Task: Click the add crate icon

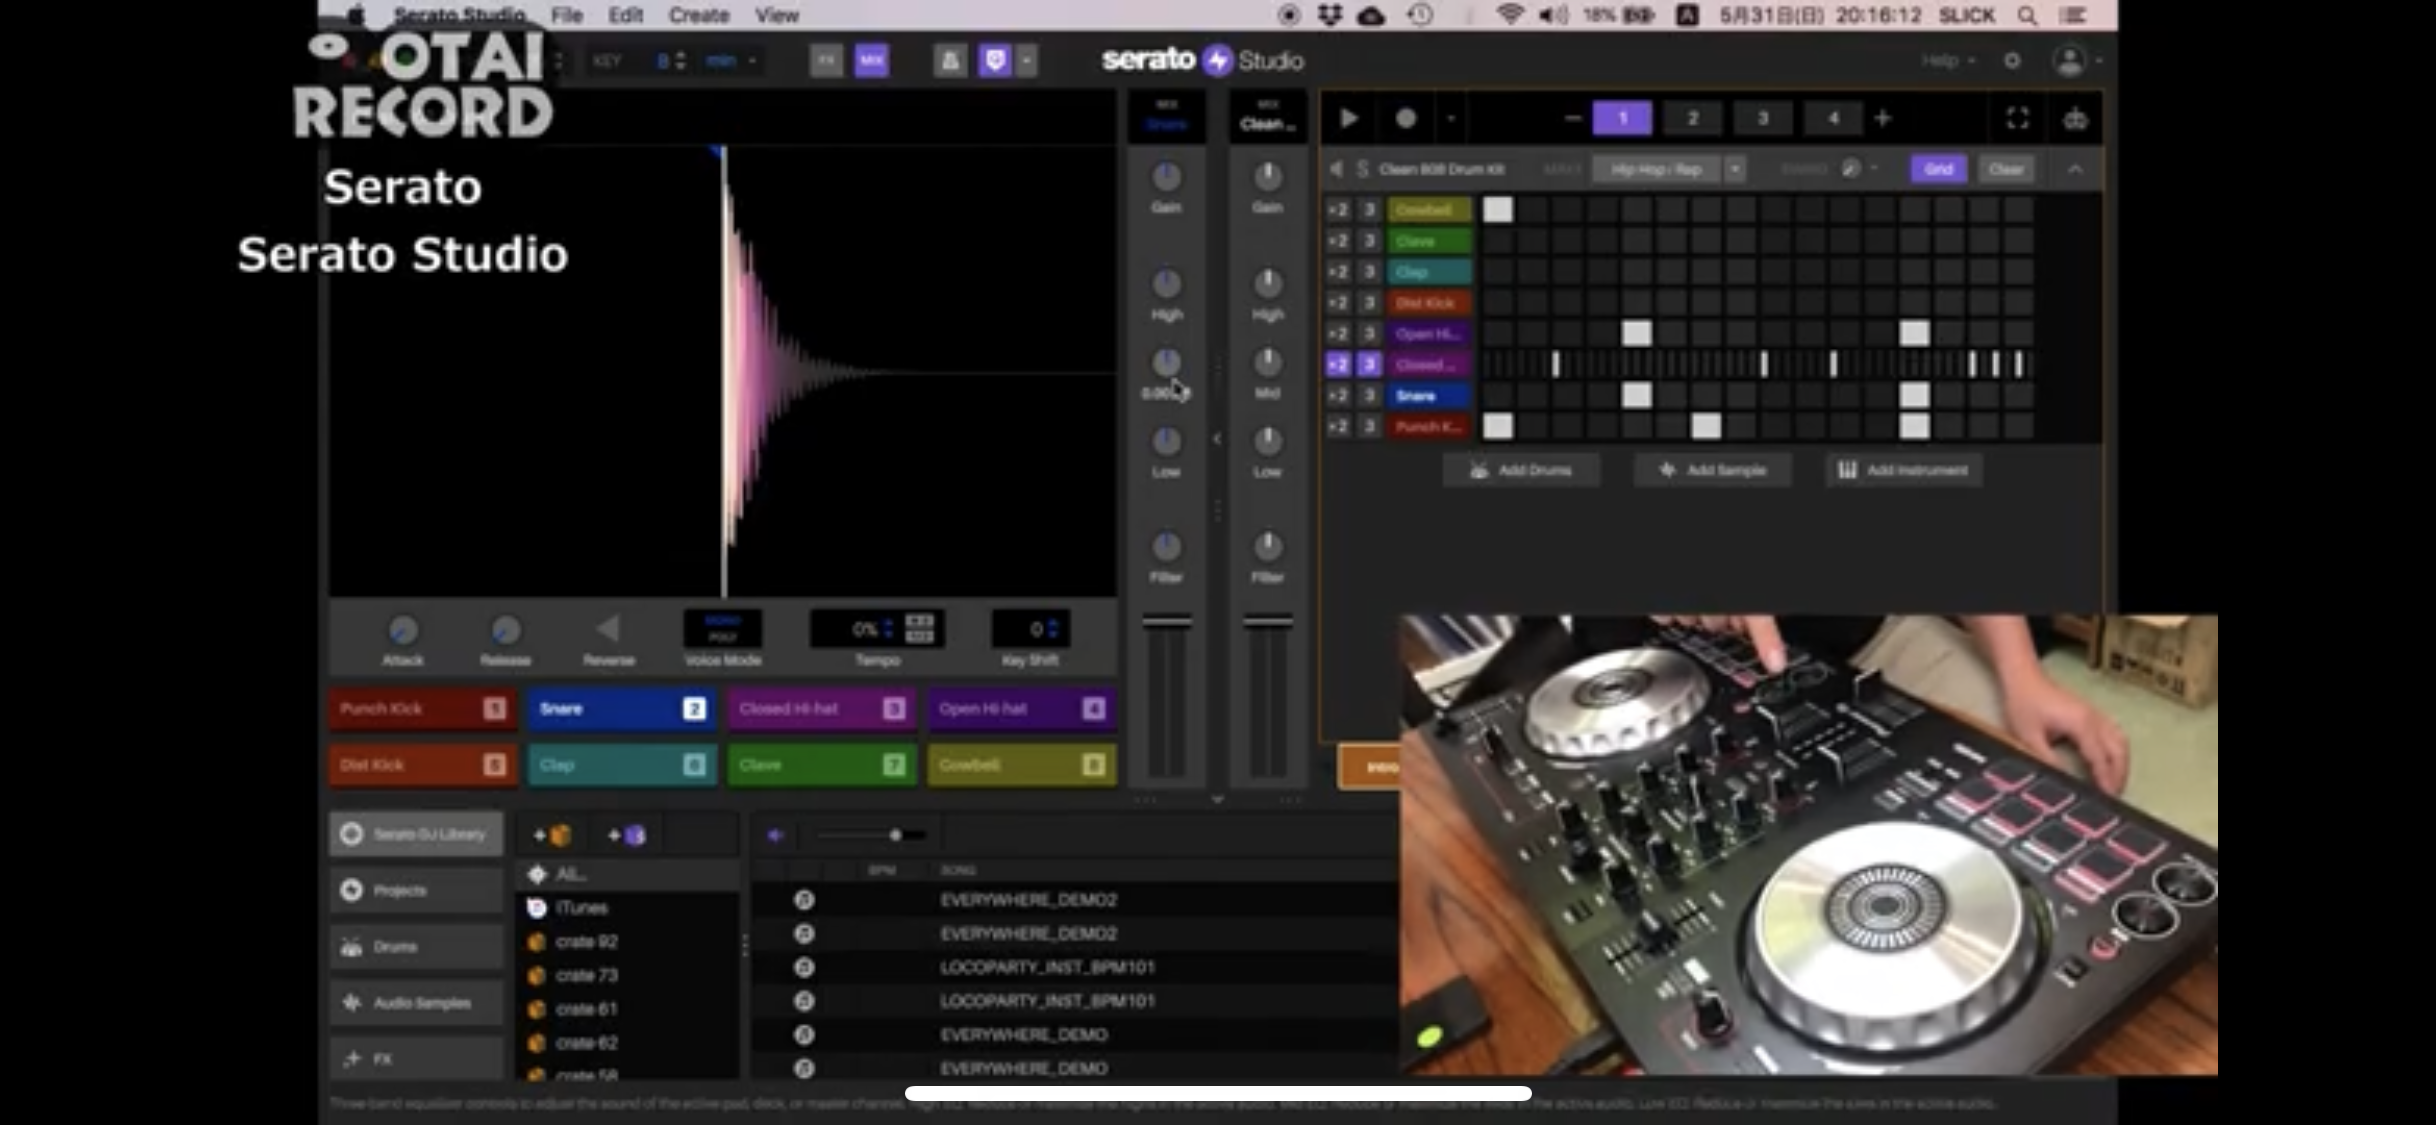Action: point(552,835)
